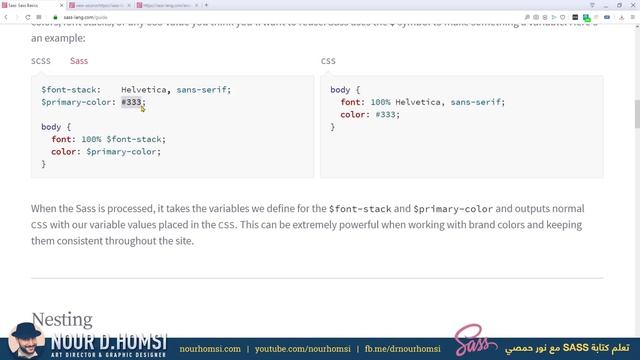
Task: Add a new browser tab
Action: (x=206, y=5)
